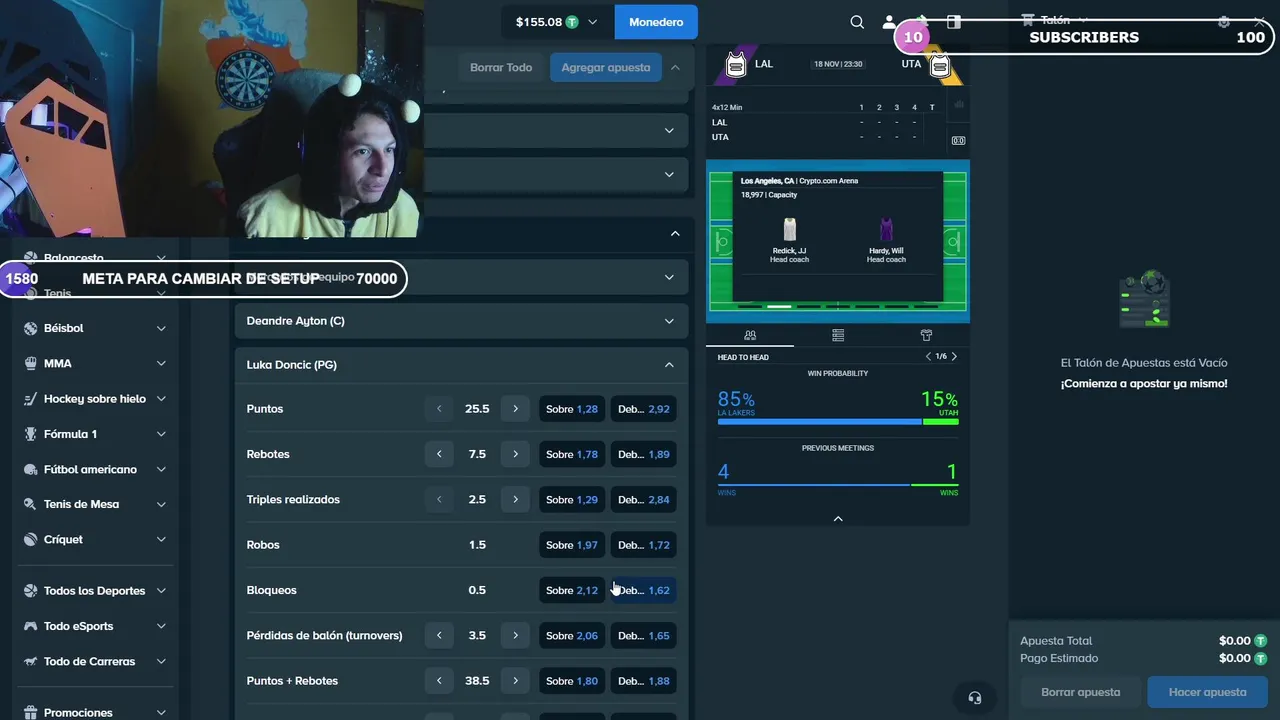
Task: Toggle the side panel layout icon
Action: point(954,22)
